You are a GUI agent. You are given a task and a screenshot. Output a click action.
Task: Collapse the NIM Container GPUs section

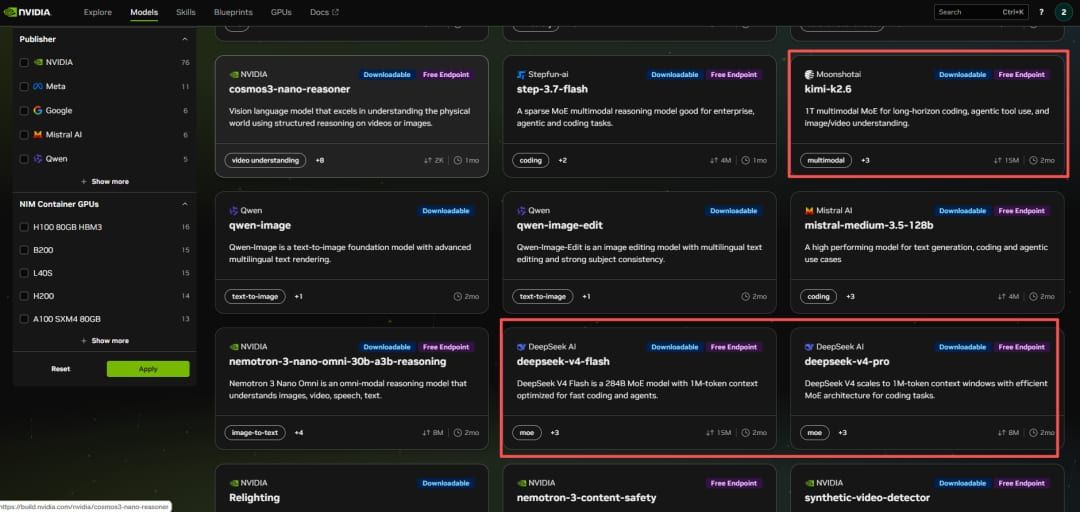pyautogui.click(x=185, y=204)
